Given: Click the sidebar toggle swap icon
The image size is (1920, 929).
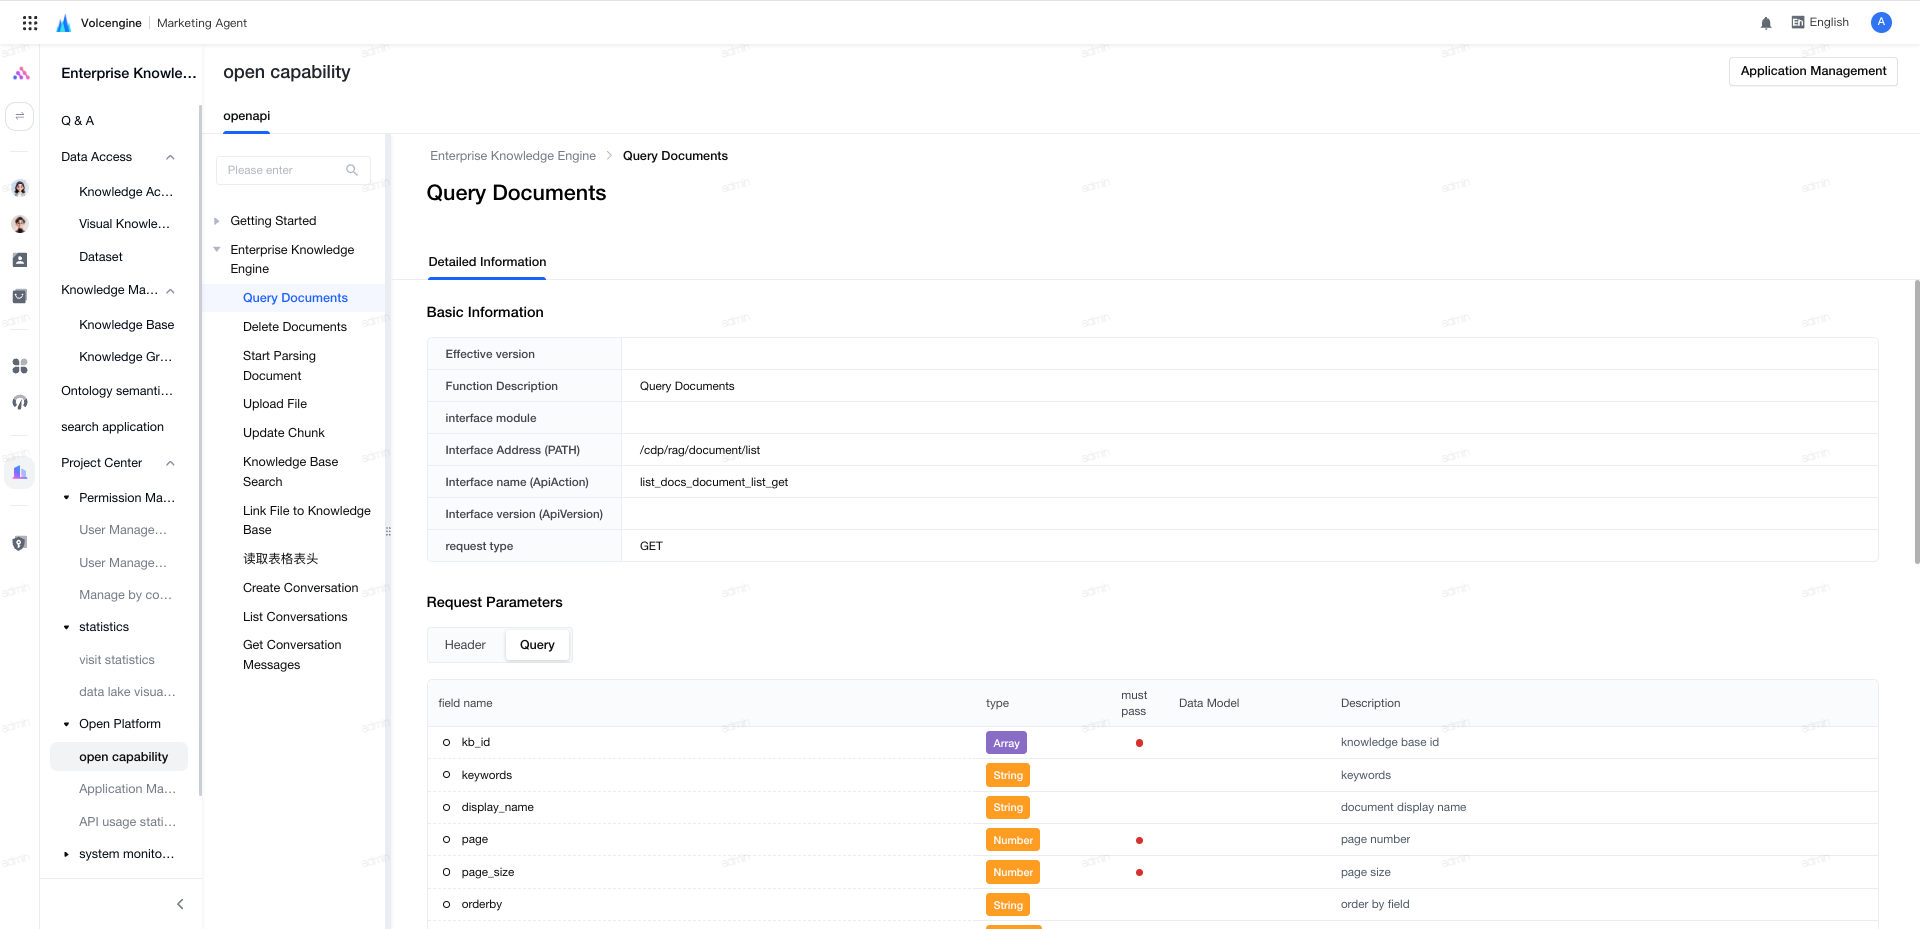Looking at the screenshot, I should [19, 116].
